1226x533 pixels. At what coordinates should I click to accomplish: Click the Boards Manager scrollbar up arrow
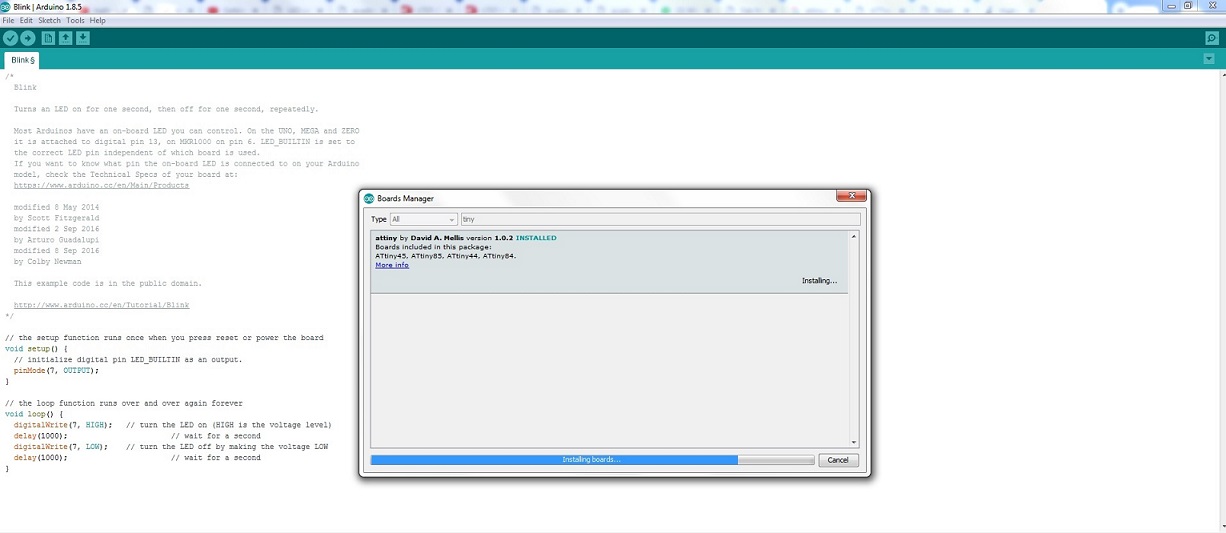(854, 237)
